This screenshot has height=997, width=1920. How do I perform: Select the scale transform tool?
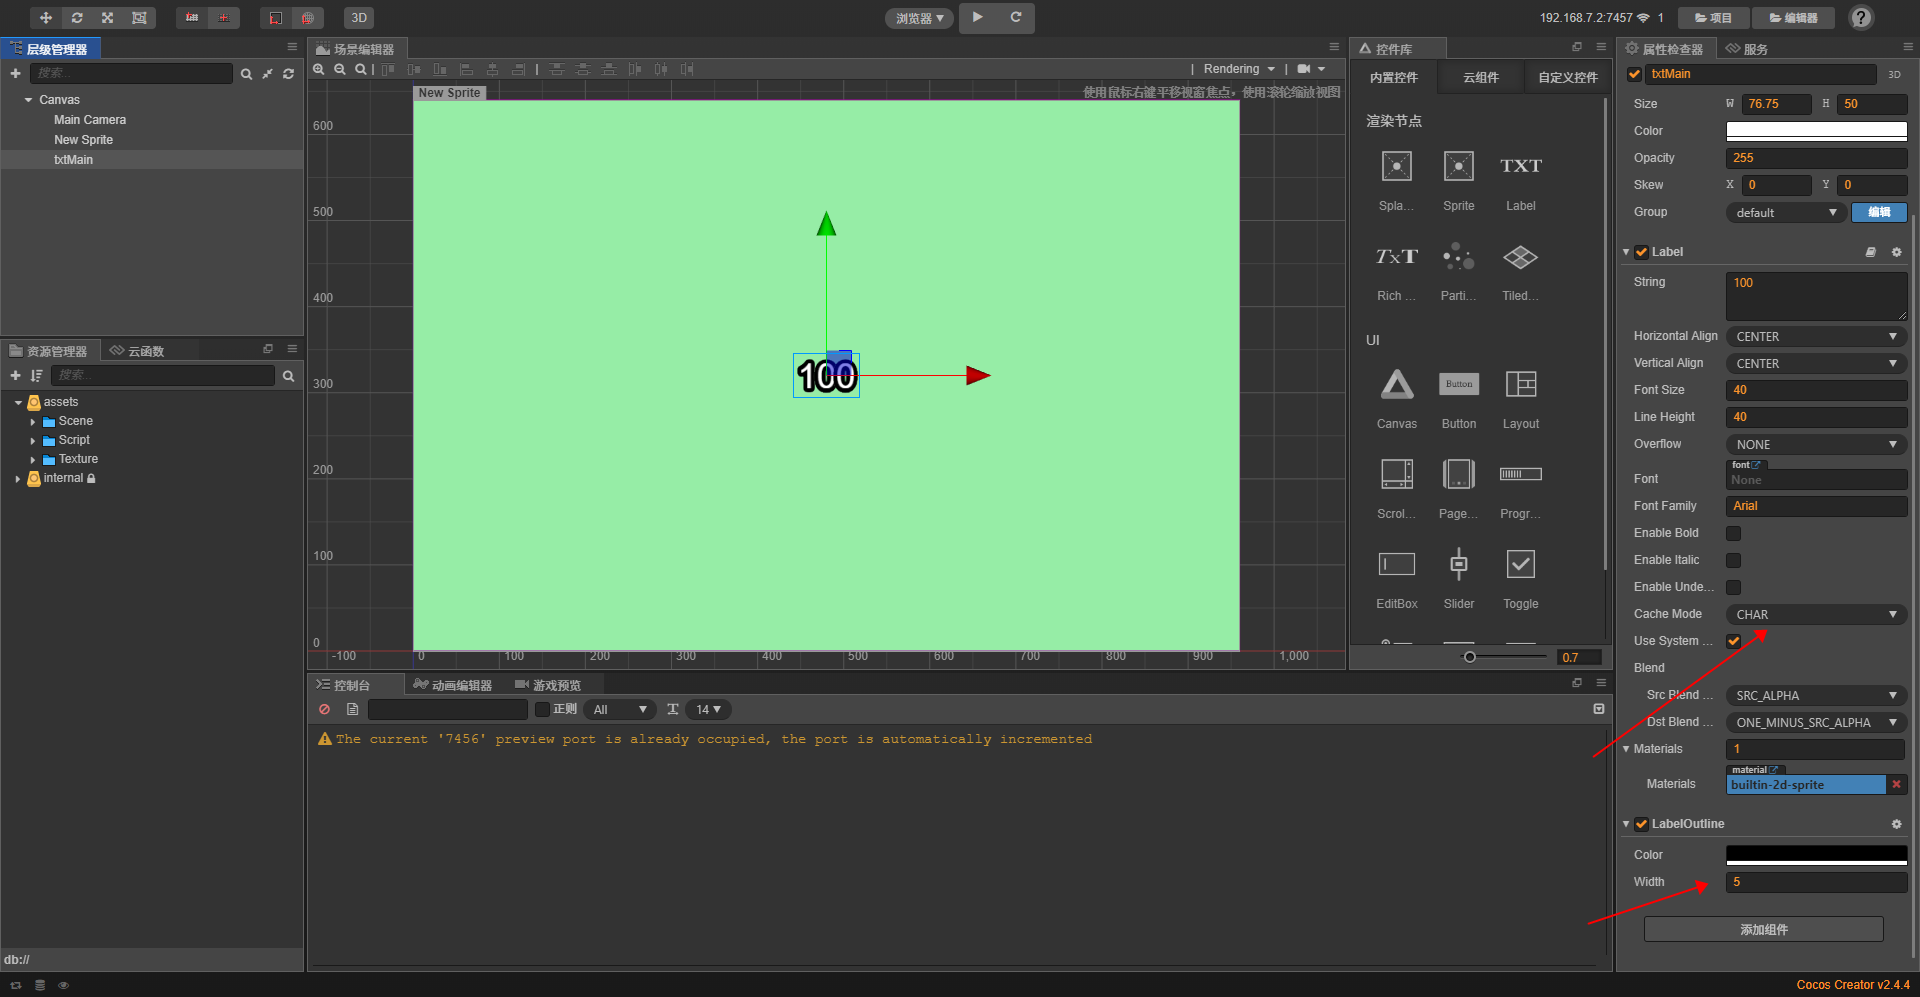coord(108,18)
